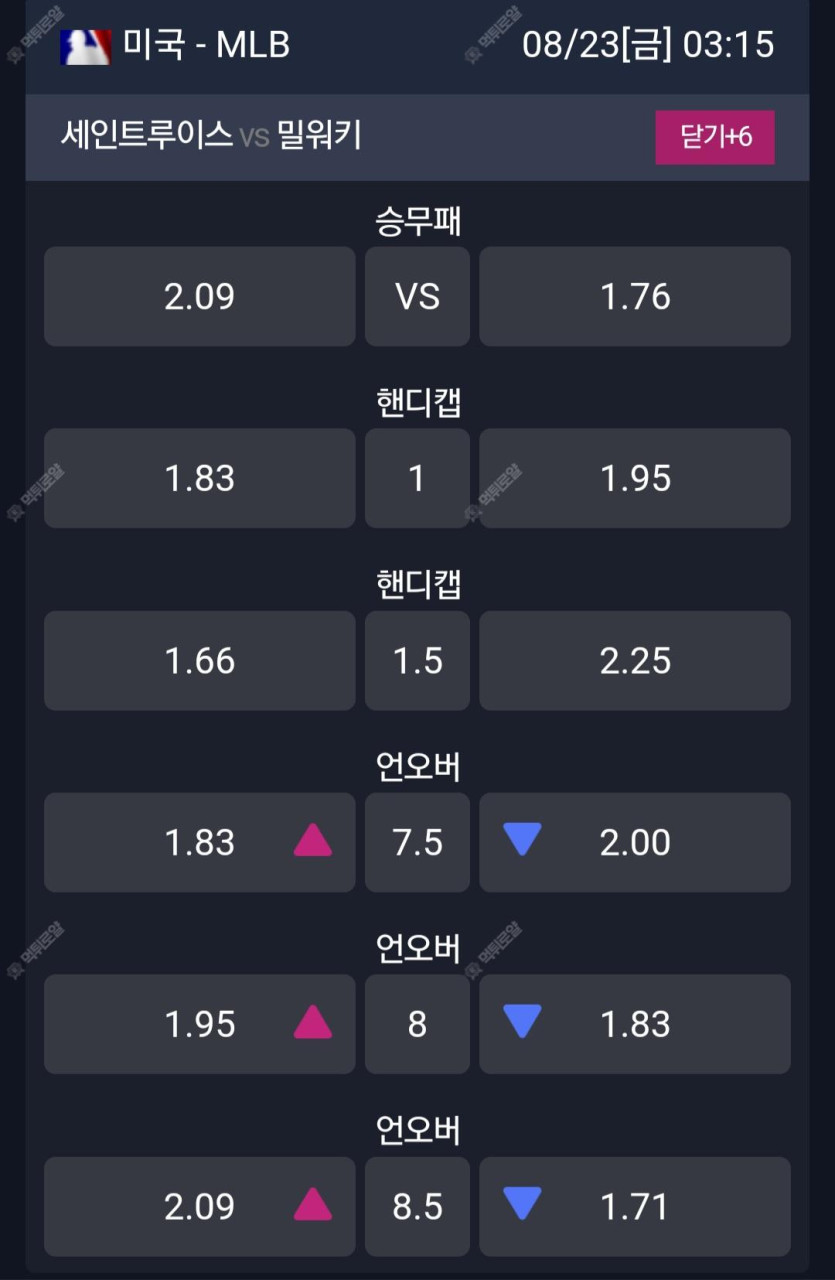Image resolution: width=835 pixels, height=1280 pixels.
Task: Click blue down-arrow in 7.5 over/under row
Action: coord(522,840)
